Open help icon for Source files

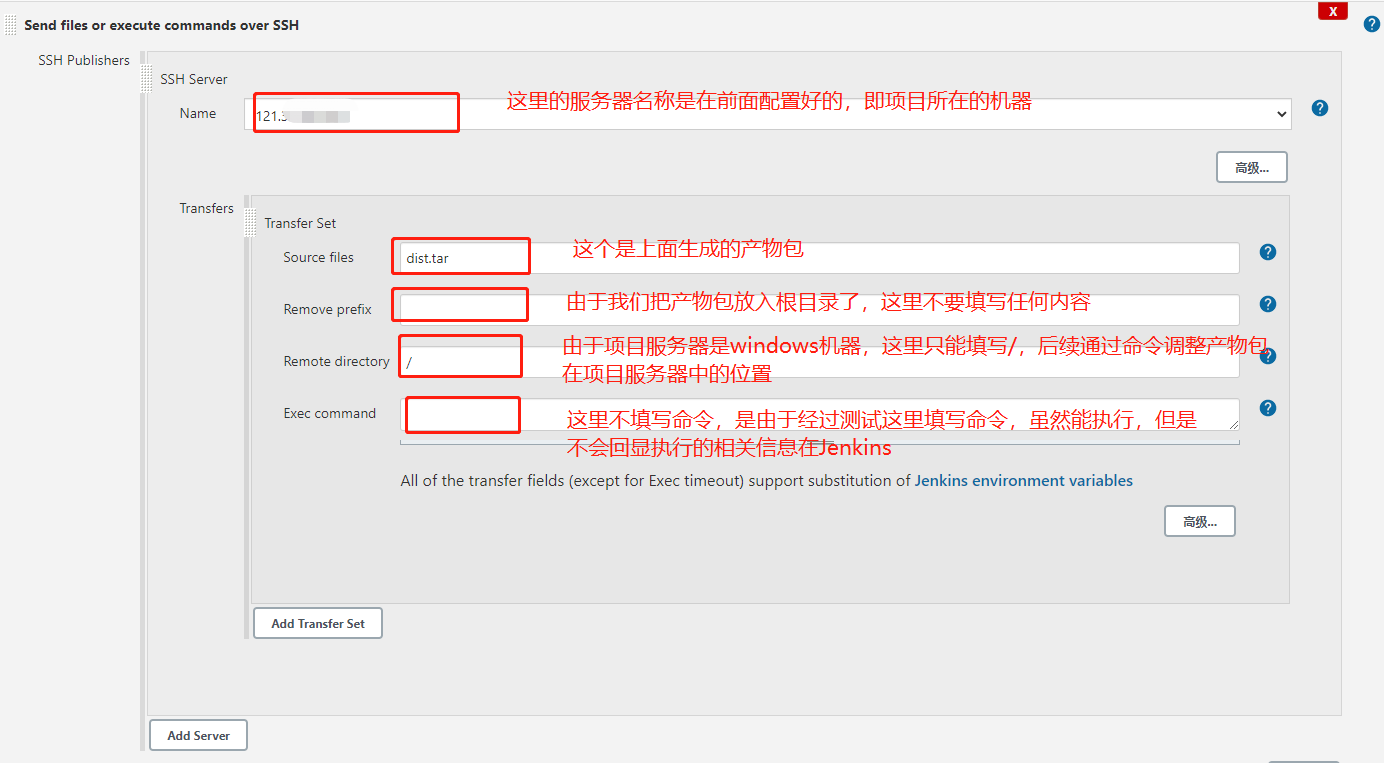coord(1268,252)
